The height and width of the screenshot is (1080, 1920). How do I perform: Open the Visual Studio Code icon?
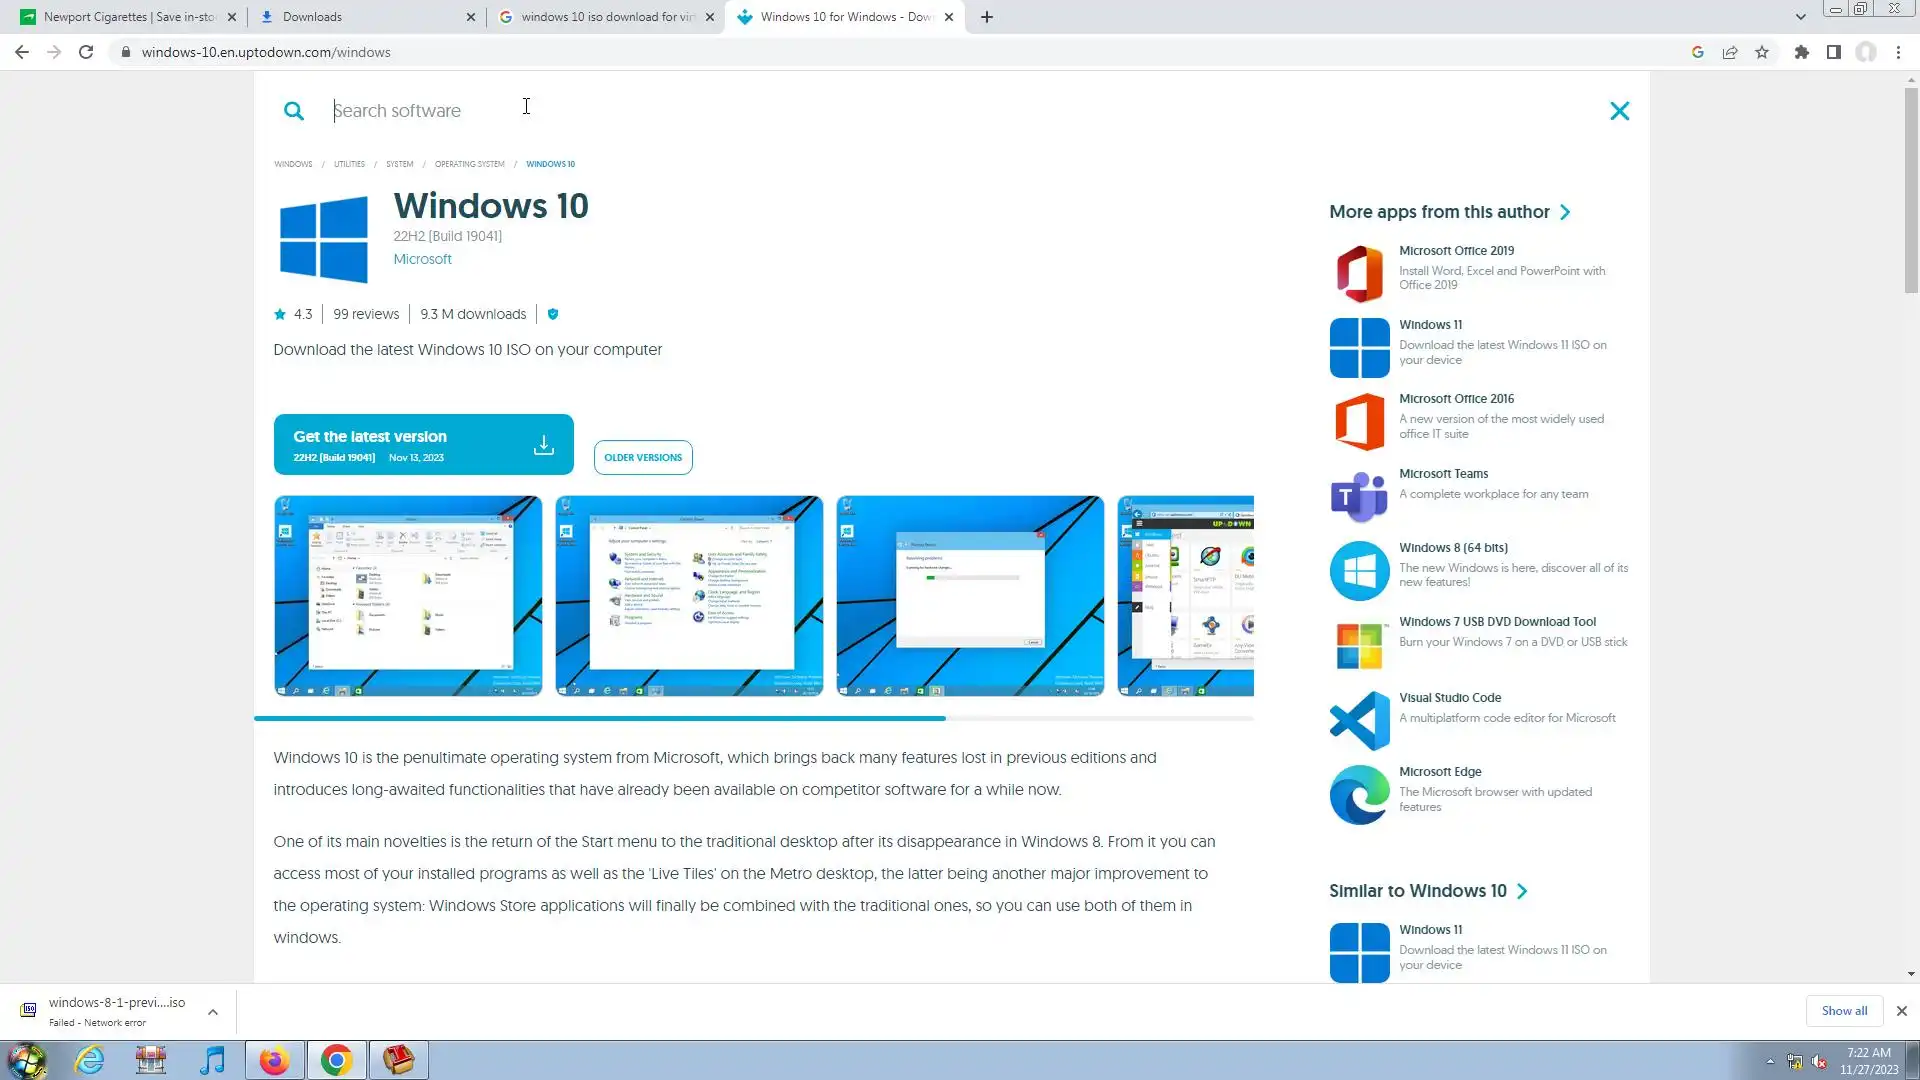tap(1359, 720)
